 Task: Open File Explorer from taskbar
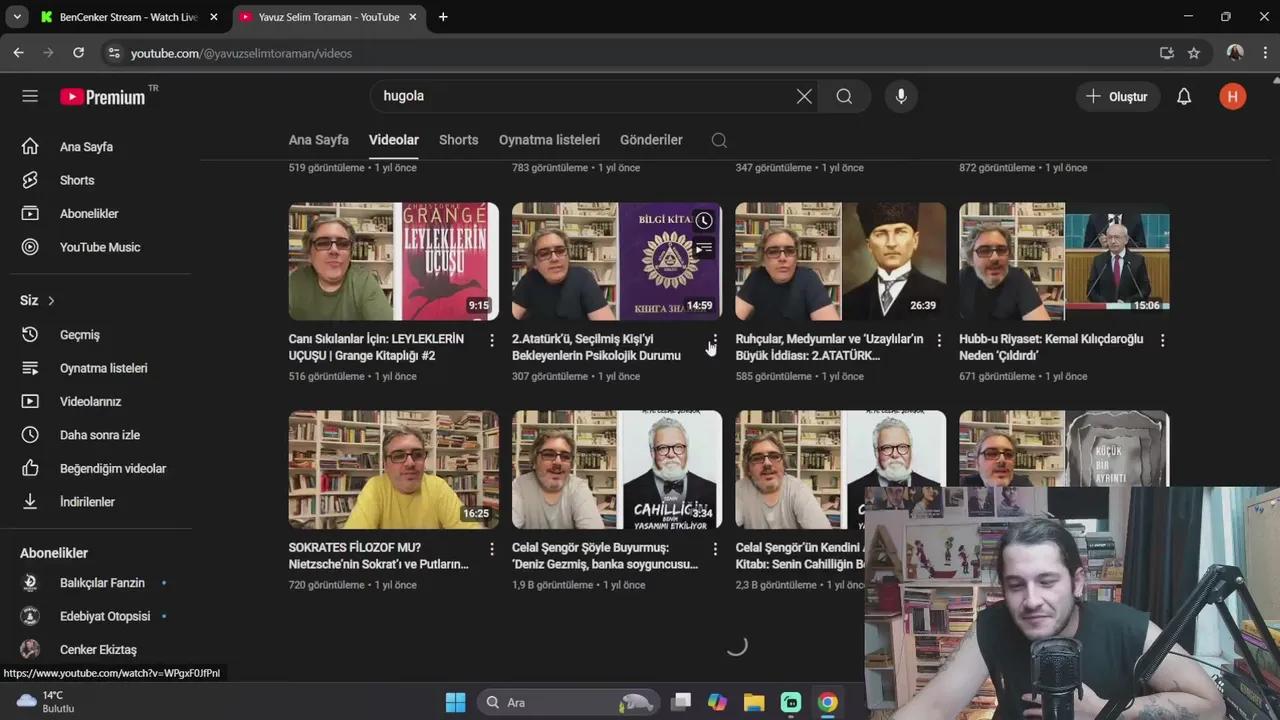pos(754,702)
